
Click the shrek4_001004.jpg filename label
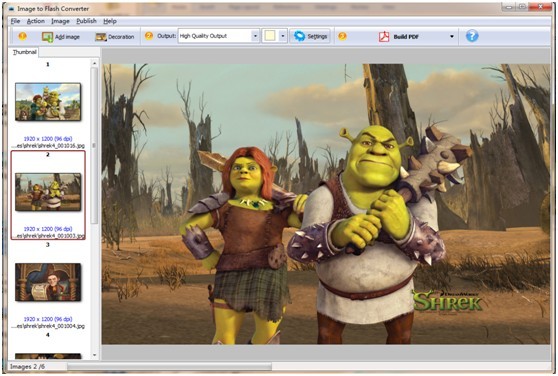(48, 326)
